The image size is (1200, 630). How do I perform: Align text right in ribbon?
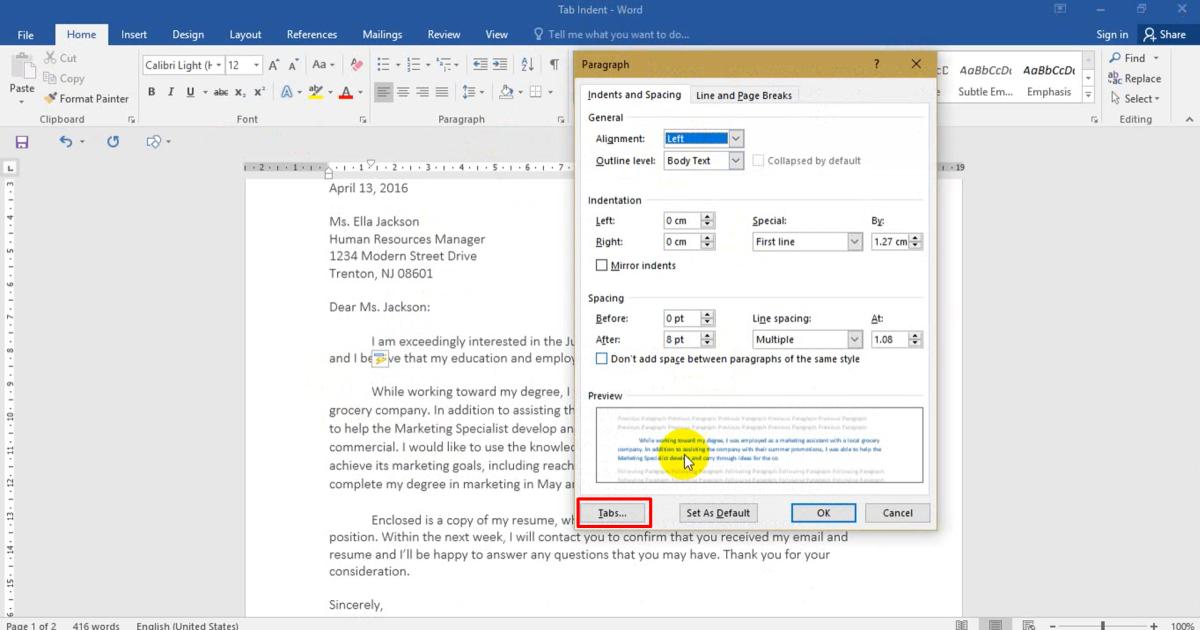click(x=422, y=92)
